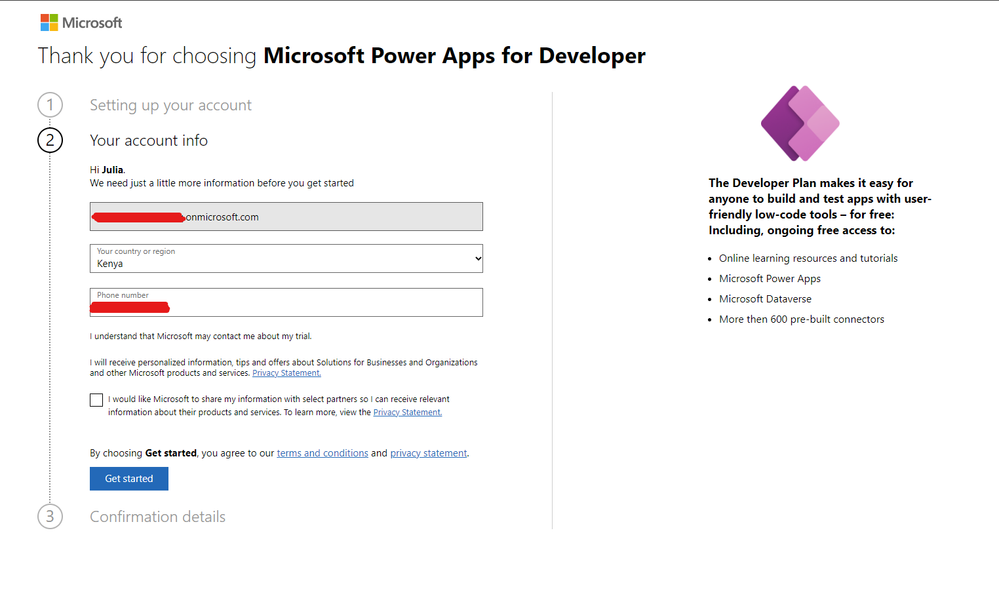Tick the share information with partners checkbox

96,400
